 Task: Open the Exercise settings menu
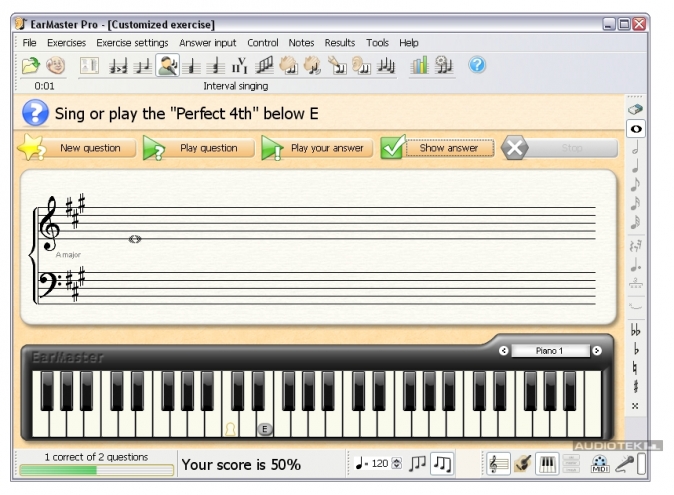point(132,43)
